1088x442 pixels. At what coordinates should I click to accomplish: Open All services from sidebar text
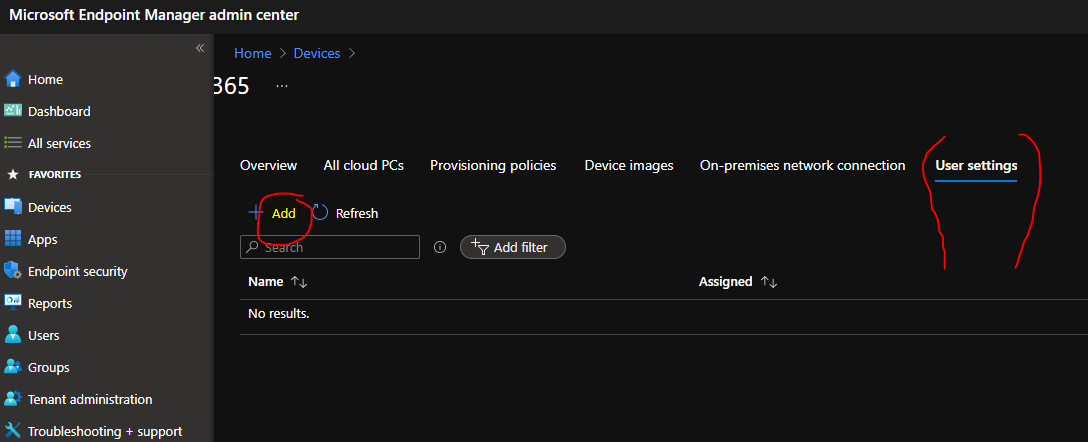pos(59,144)
